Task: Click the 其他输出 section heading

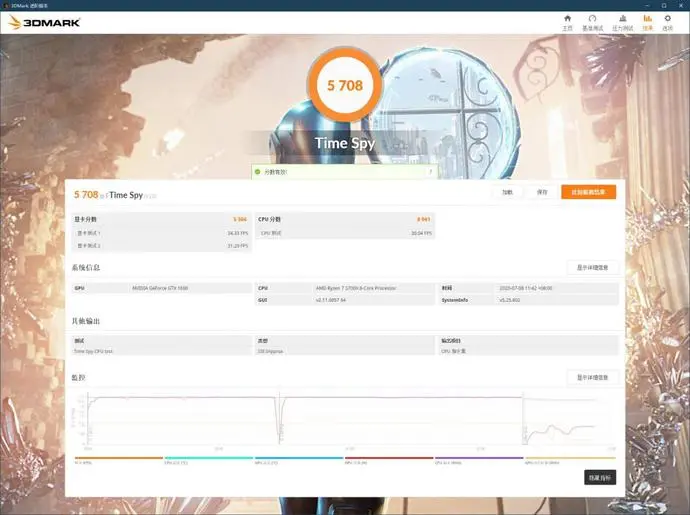Action: (x=86, y=321)
